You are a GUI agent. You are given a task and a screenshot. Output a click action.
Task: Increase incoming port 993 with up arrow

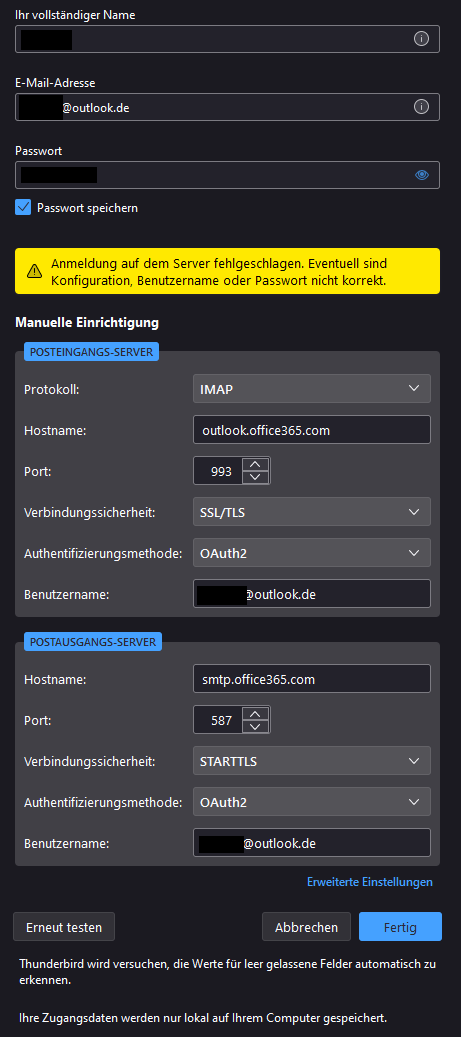tap(256, 464)
